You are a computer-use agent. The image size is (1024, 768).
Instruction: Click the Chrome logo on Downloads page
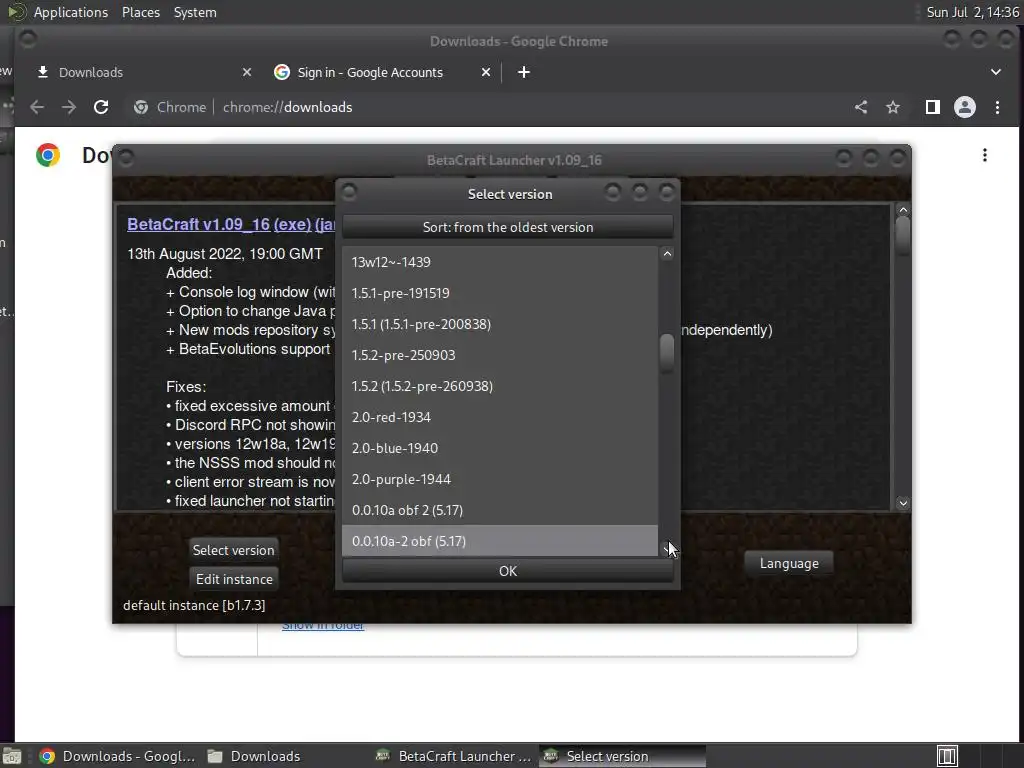(48, 155)
